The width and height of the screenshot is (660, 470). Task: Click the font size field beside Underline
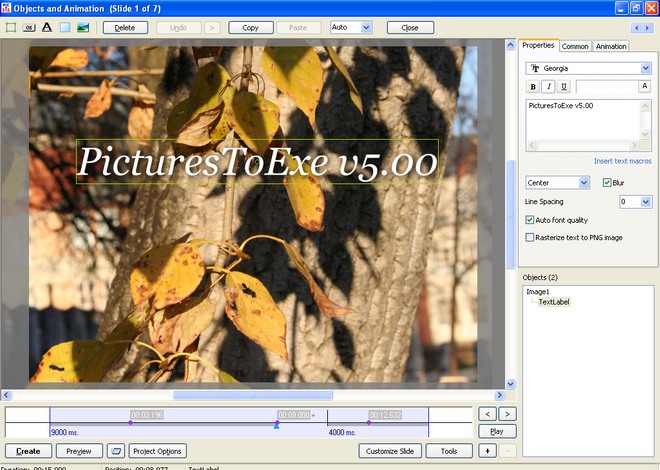click(607, 87)
